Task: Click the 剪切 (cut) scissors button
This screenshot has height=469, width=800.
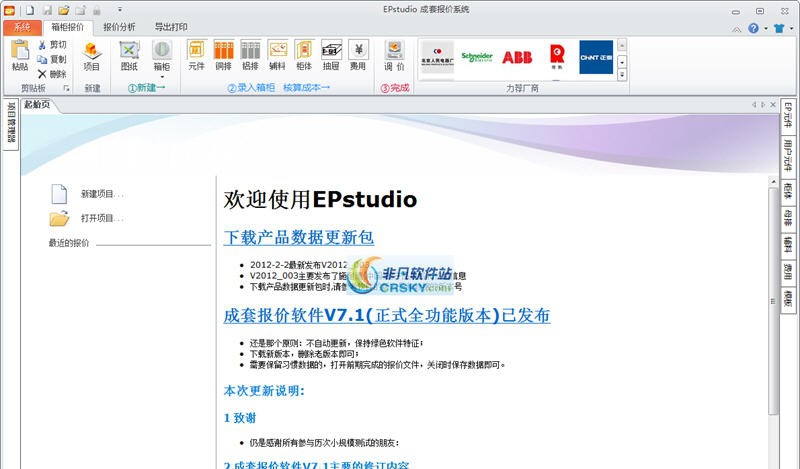Action: click(52, 45)
